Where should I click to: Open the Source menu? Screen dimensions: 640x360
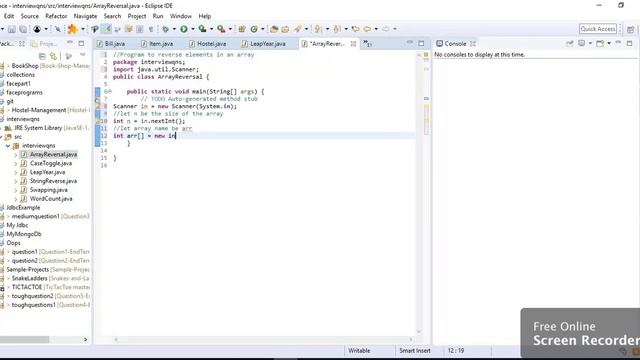[30, 16]
